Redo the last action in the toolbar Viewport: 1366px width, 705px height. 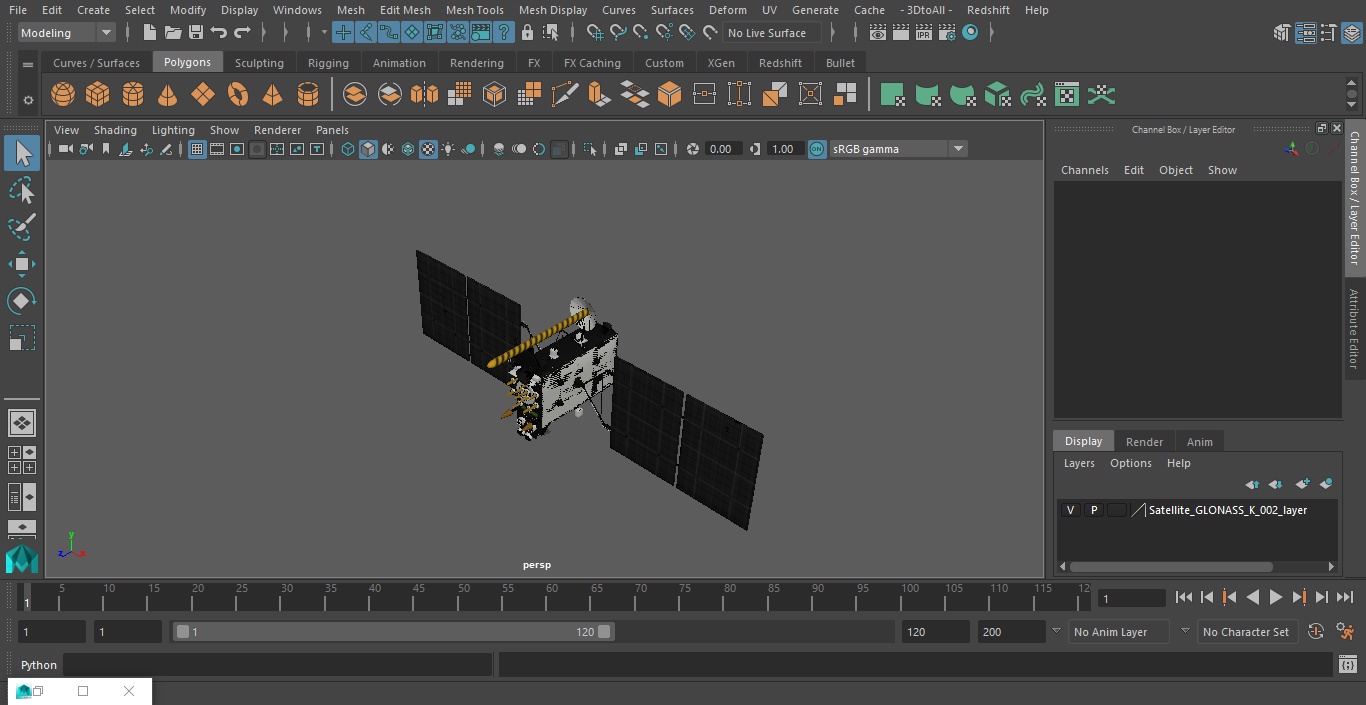tap(242, 33)
